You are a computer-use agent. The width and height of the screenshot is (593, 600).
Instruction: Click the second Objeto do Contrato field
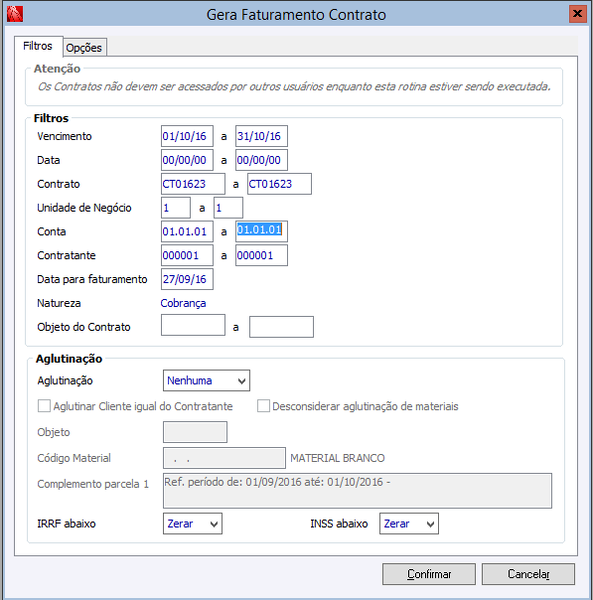point(282,327)
